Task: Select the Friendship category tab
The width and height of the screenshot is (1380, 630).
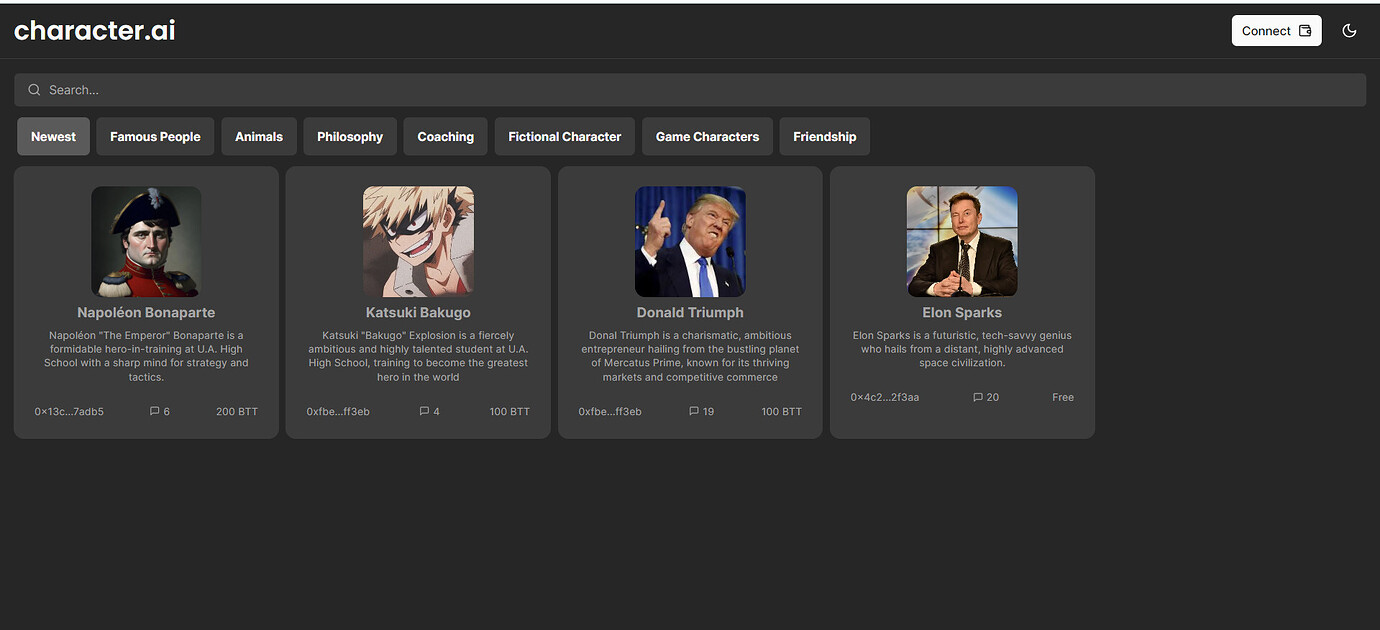Action: (825, 137)
